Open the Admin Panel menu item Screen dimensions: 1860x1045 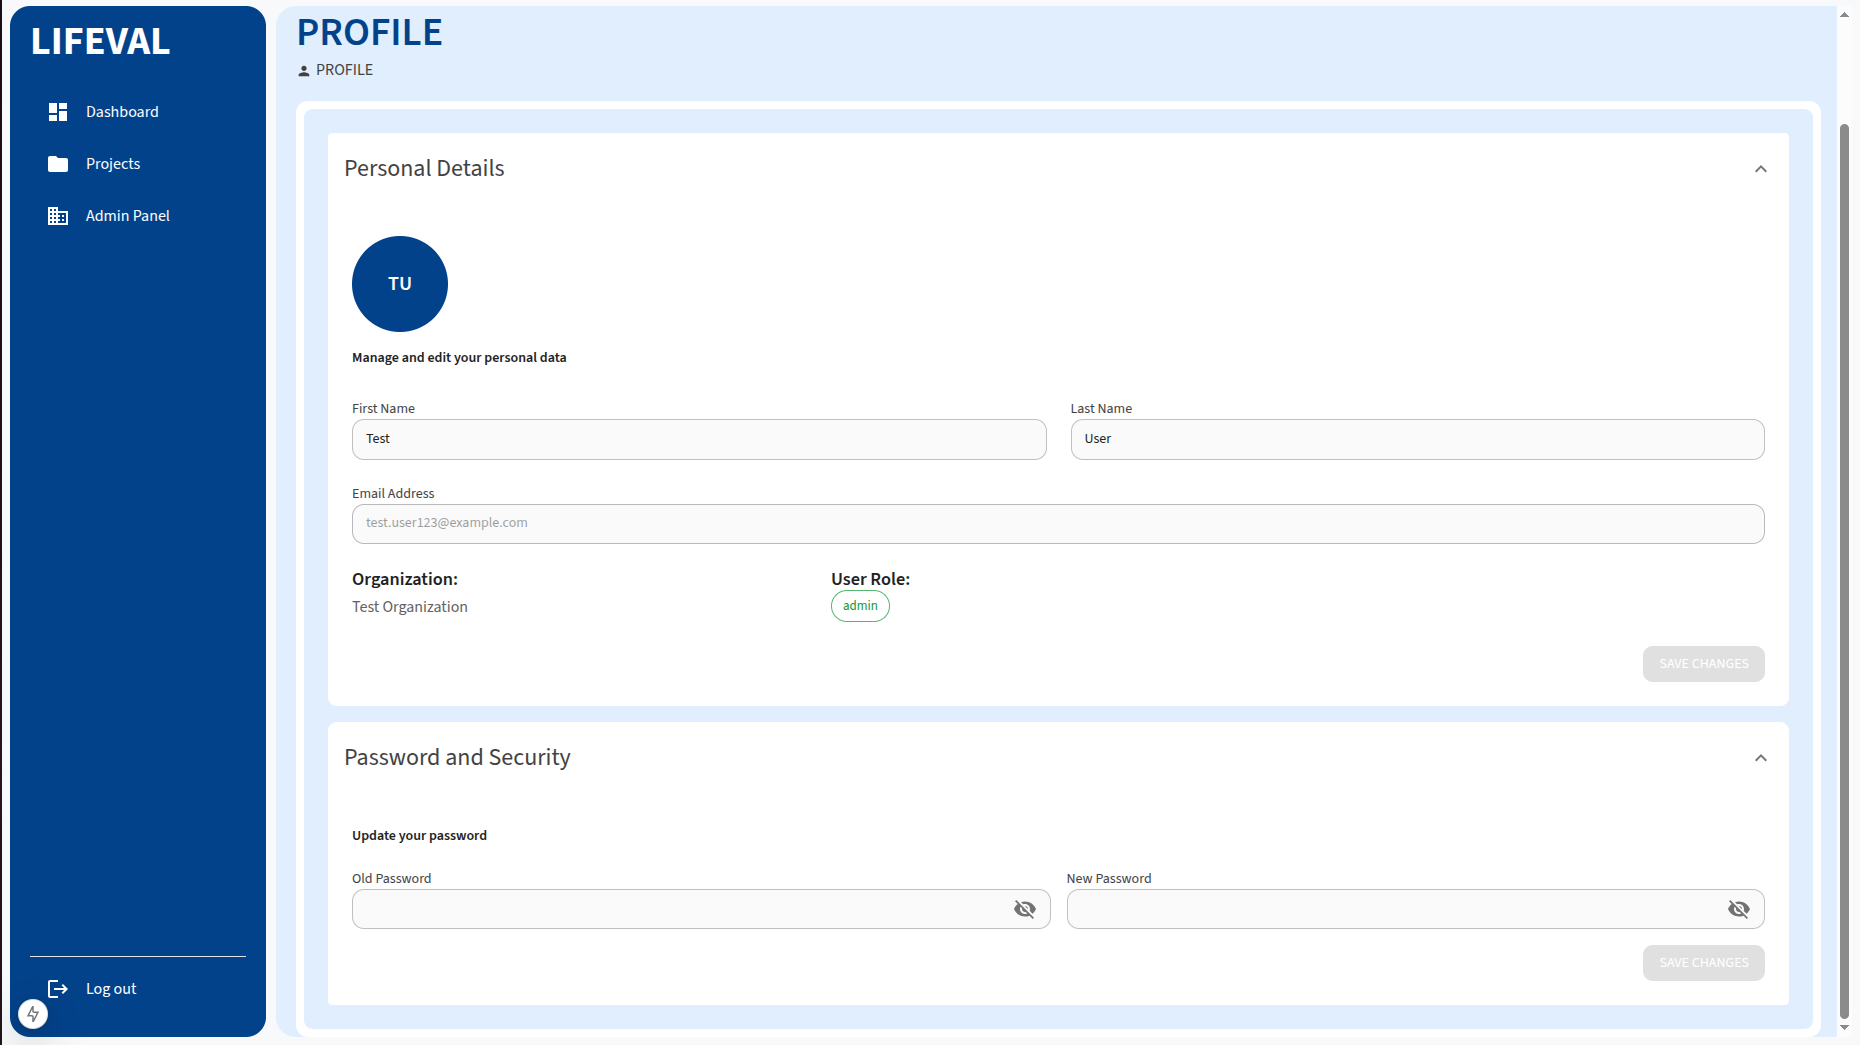click(x=128, y=216)
